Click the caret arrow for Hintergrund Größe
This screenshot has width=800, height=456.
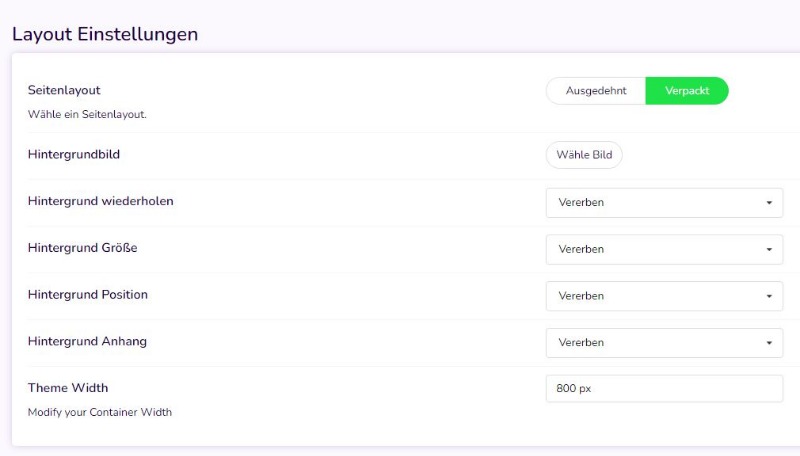coord(769,250)
